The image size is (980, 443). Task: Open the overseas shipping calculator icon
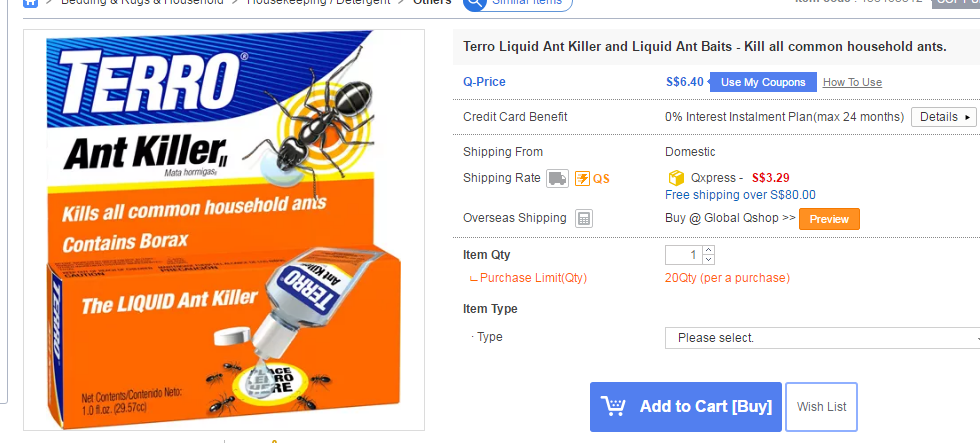click(585, 218)
